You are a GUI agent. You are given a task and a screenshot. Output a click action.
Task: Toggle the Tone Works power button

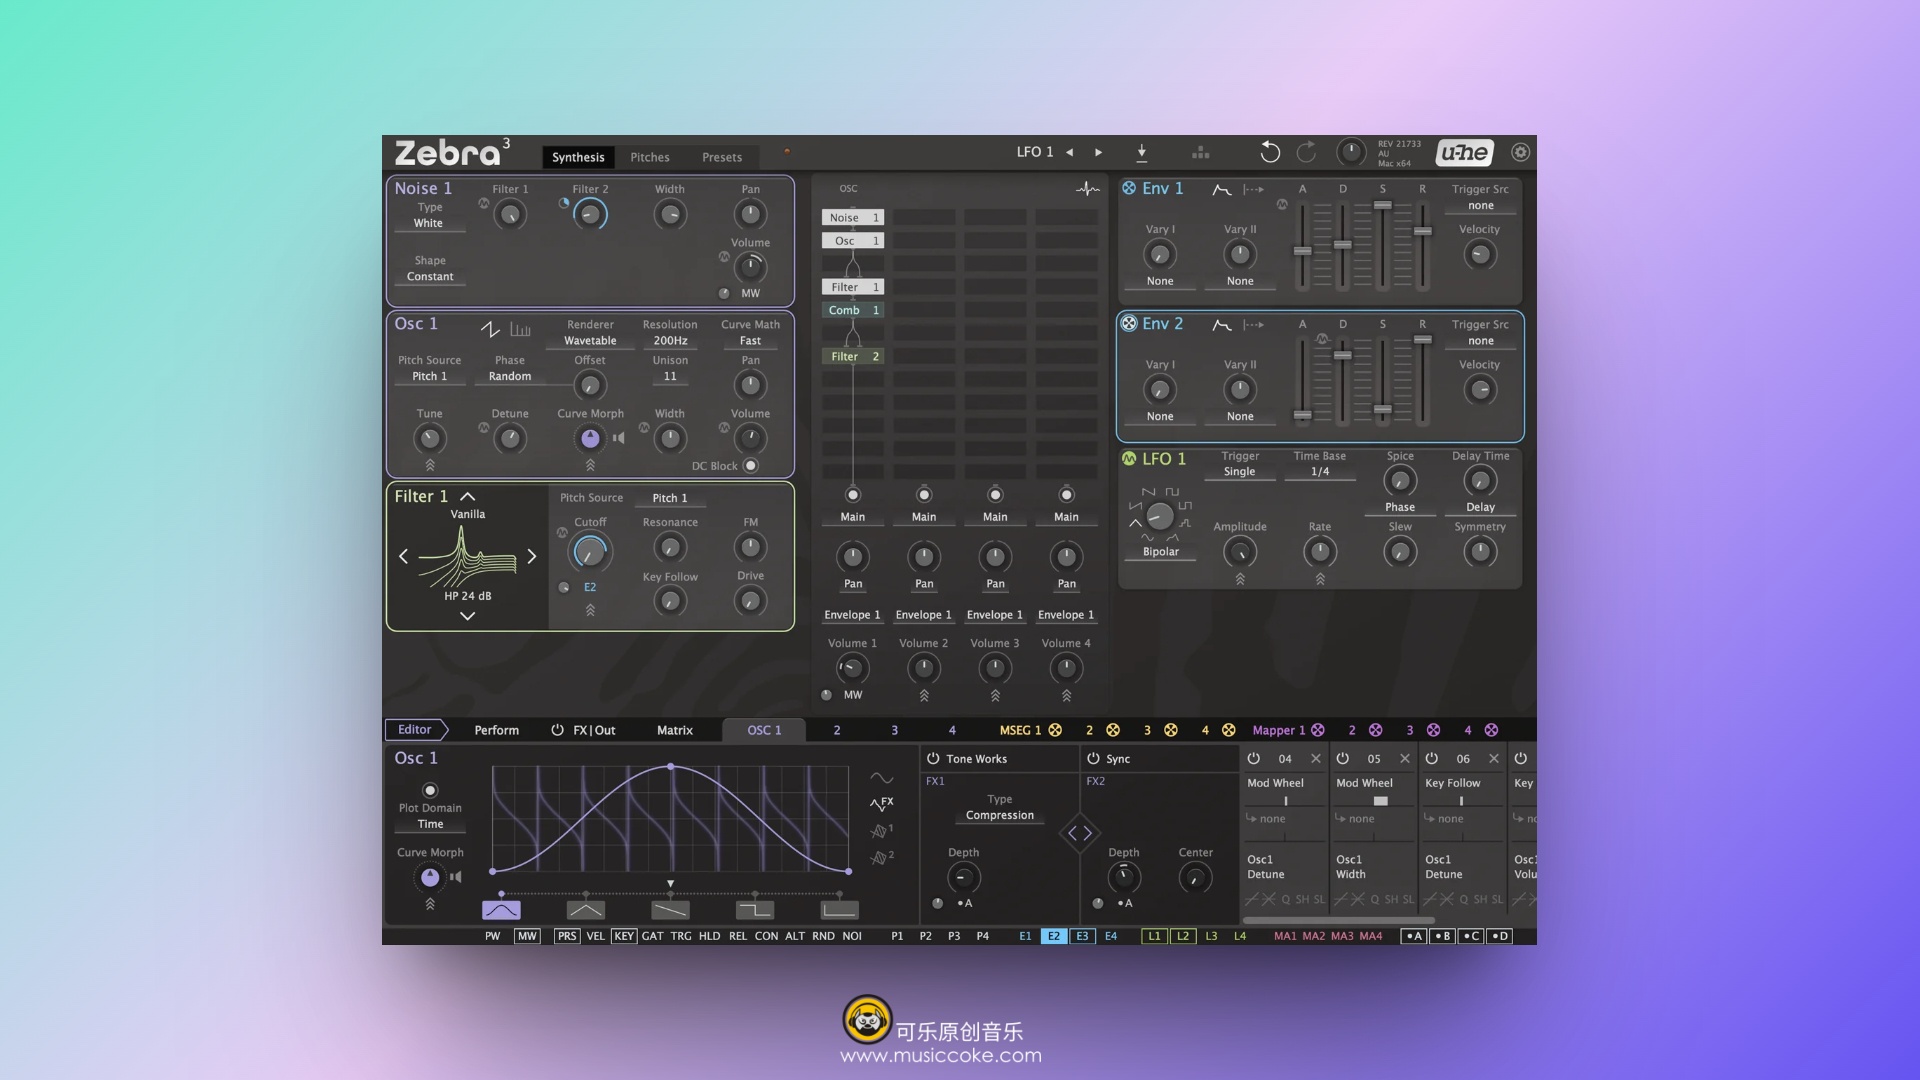point(933,759)
